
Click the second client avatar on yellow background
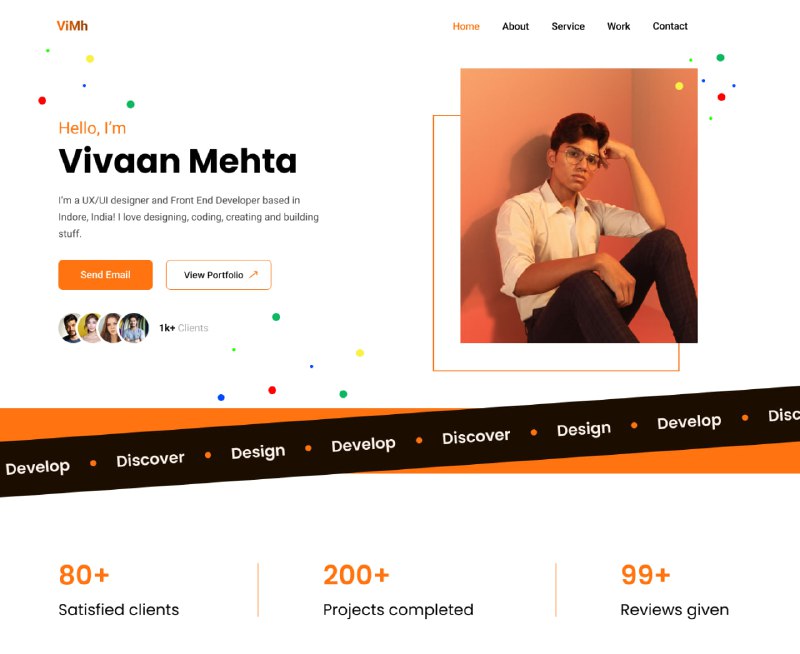click(91, 328)
